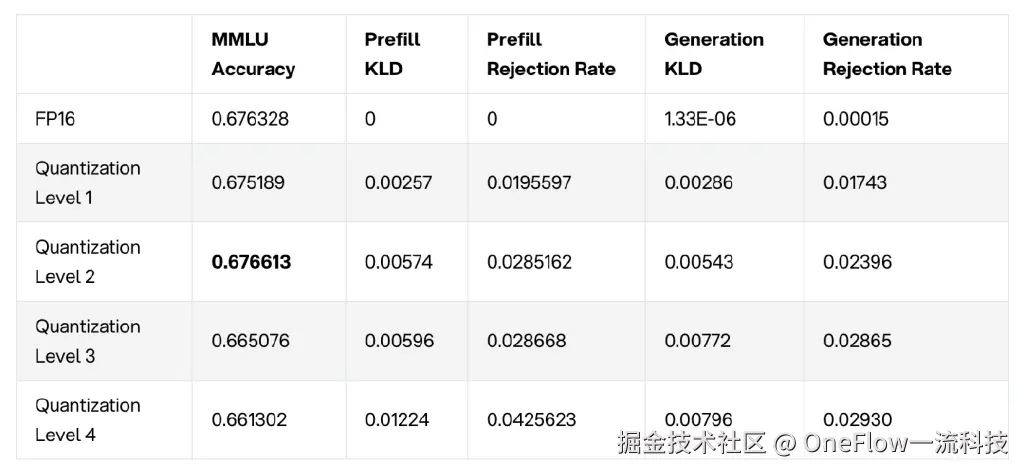This screenshot has width=1024, height=472.
Task: Click the 0.01224 Prefill KLD cell
Action: coord(399,420)
